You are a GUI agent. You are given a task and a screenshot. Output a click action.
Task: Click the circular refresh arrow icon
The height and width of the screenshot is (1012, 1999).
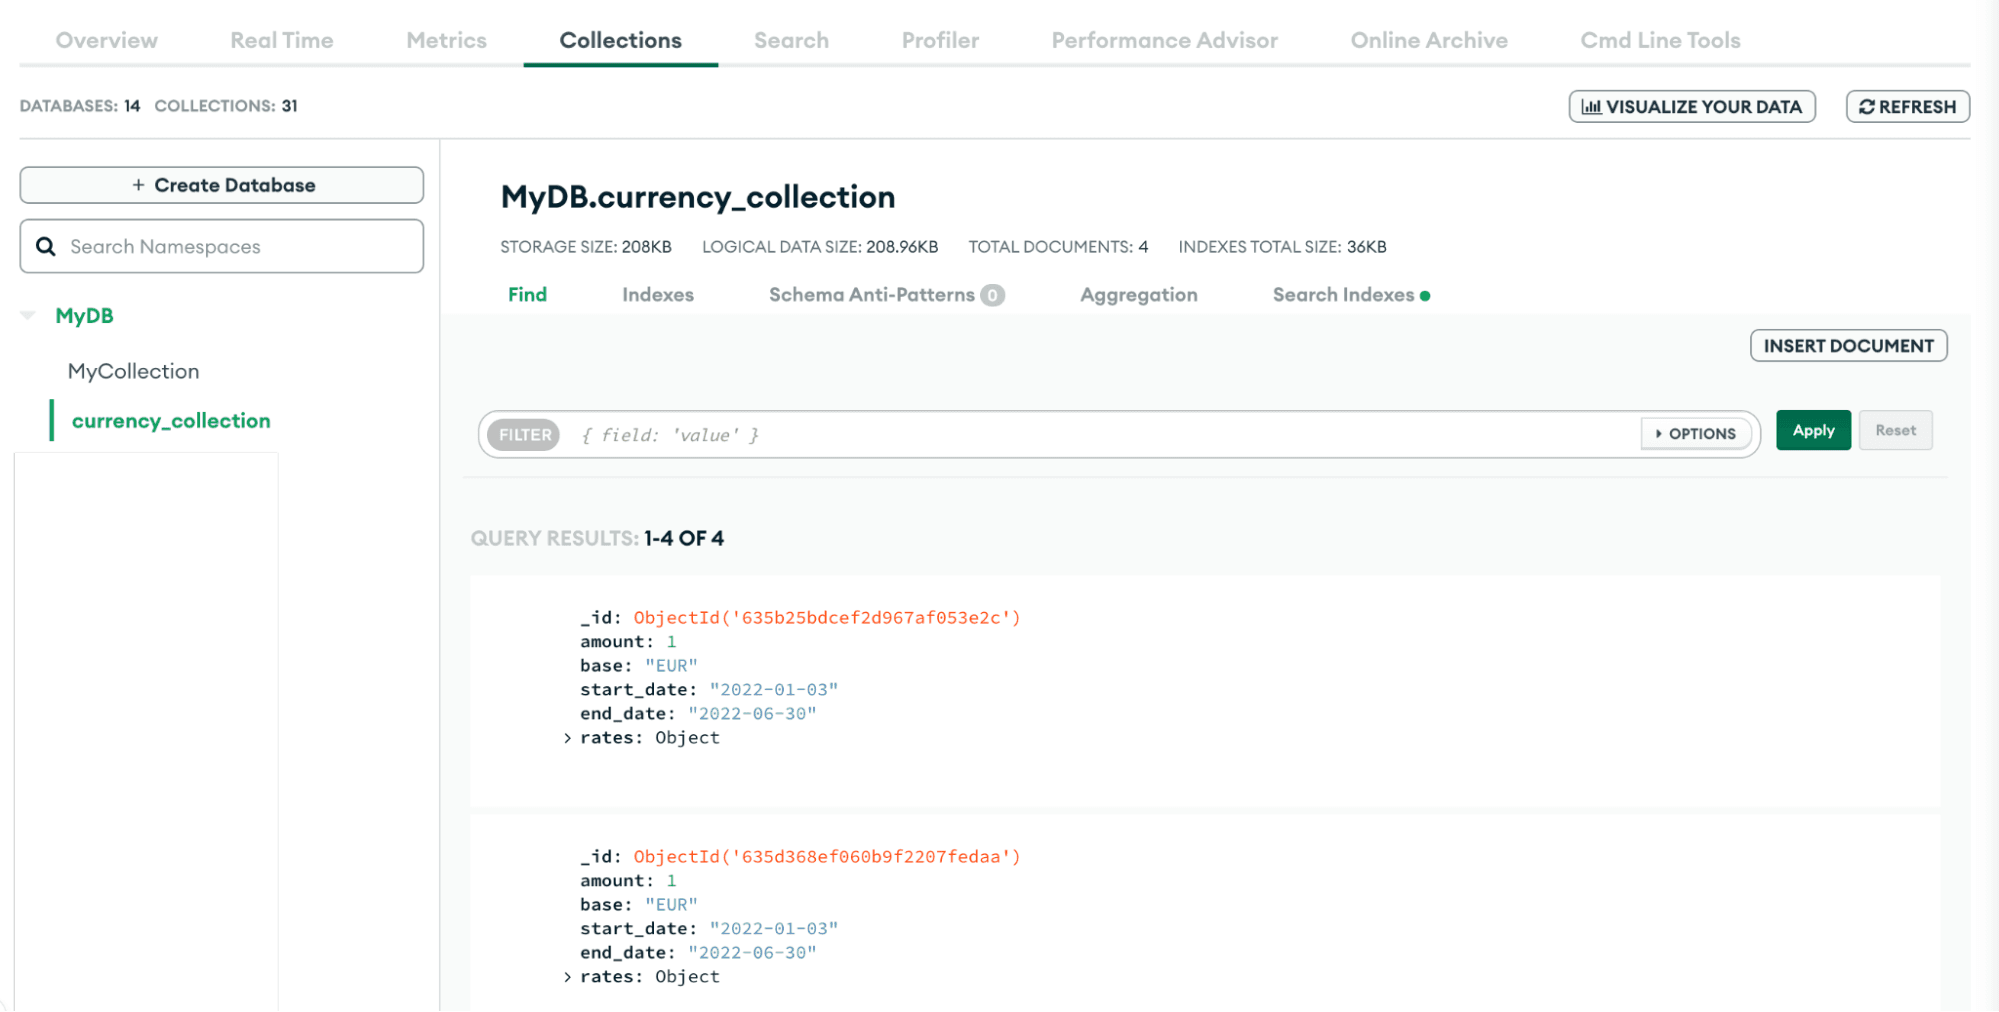(1866, 107)
